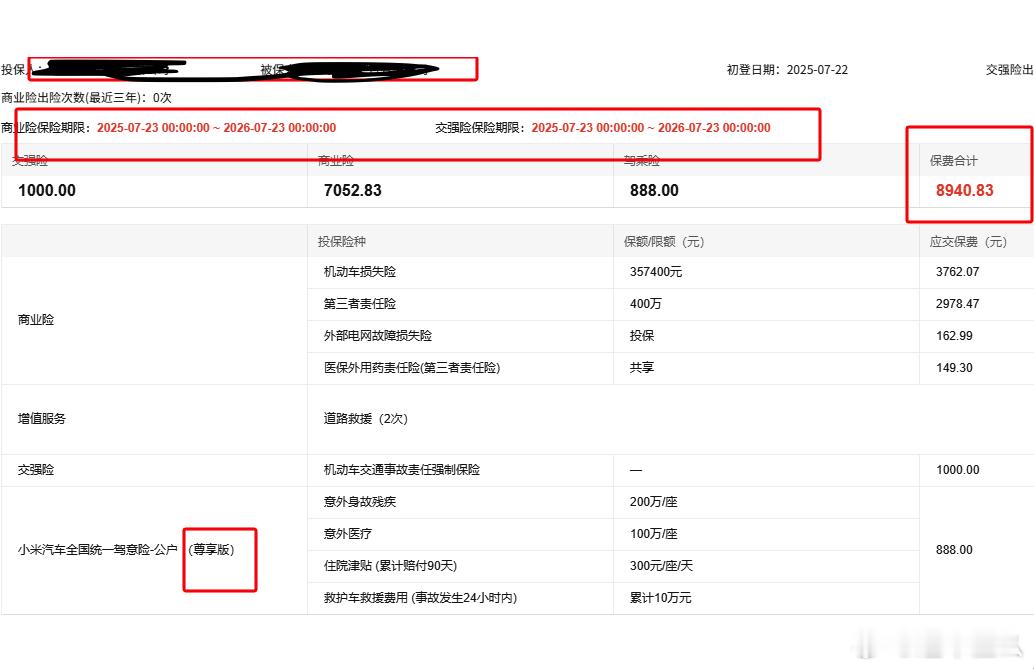Click the 保额/限额（元） column header
The width and height of the screenshot is (1034, 669).
click(x=664, y=241)
